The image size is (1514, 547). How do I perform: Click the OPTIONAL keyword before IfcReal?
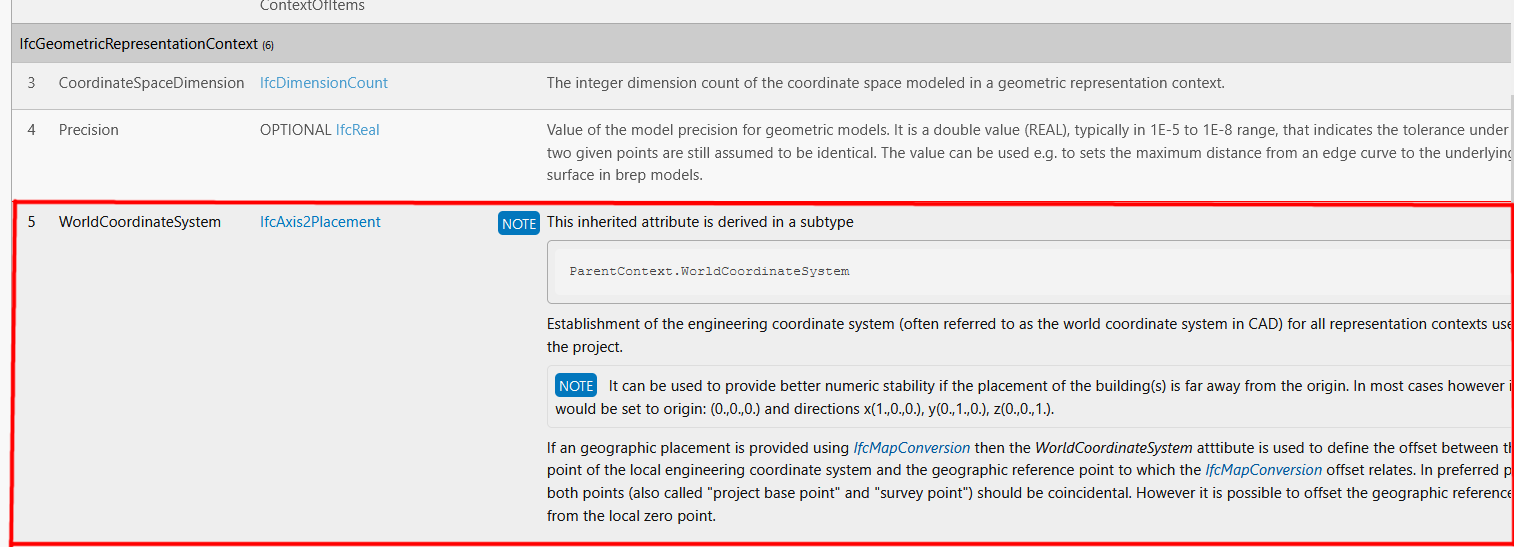point(295,130)
